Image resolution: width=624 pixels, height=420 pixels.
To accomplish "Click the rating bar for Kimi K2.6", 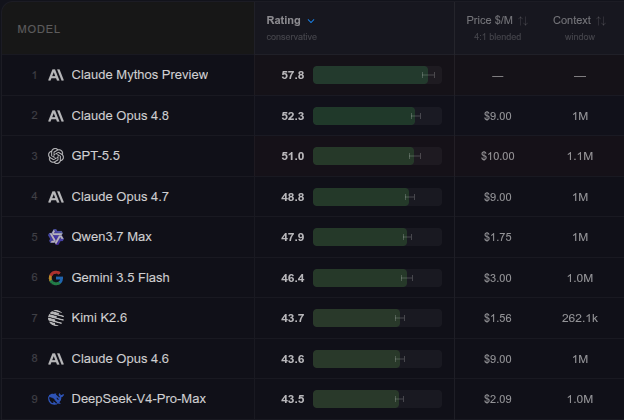I will pos(377,318).
